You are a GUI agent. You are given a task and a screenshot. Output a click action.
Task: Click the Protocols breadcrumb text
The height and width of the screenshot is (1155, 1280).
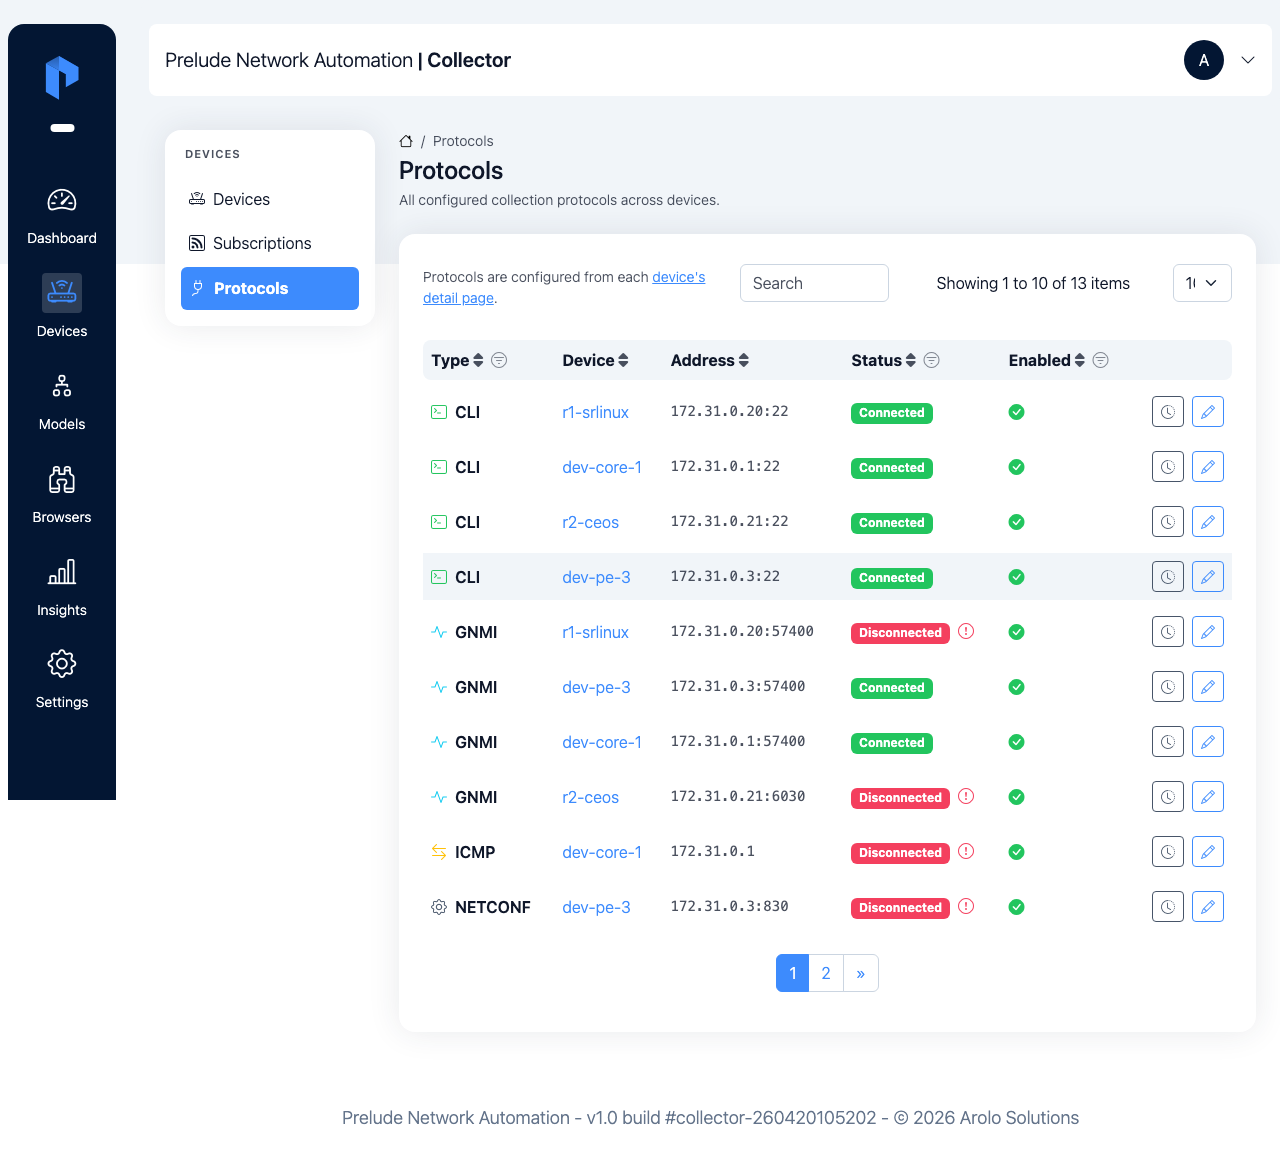tap(463, 141)
